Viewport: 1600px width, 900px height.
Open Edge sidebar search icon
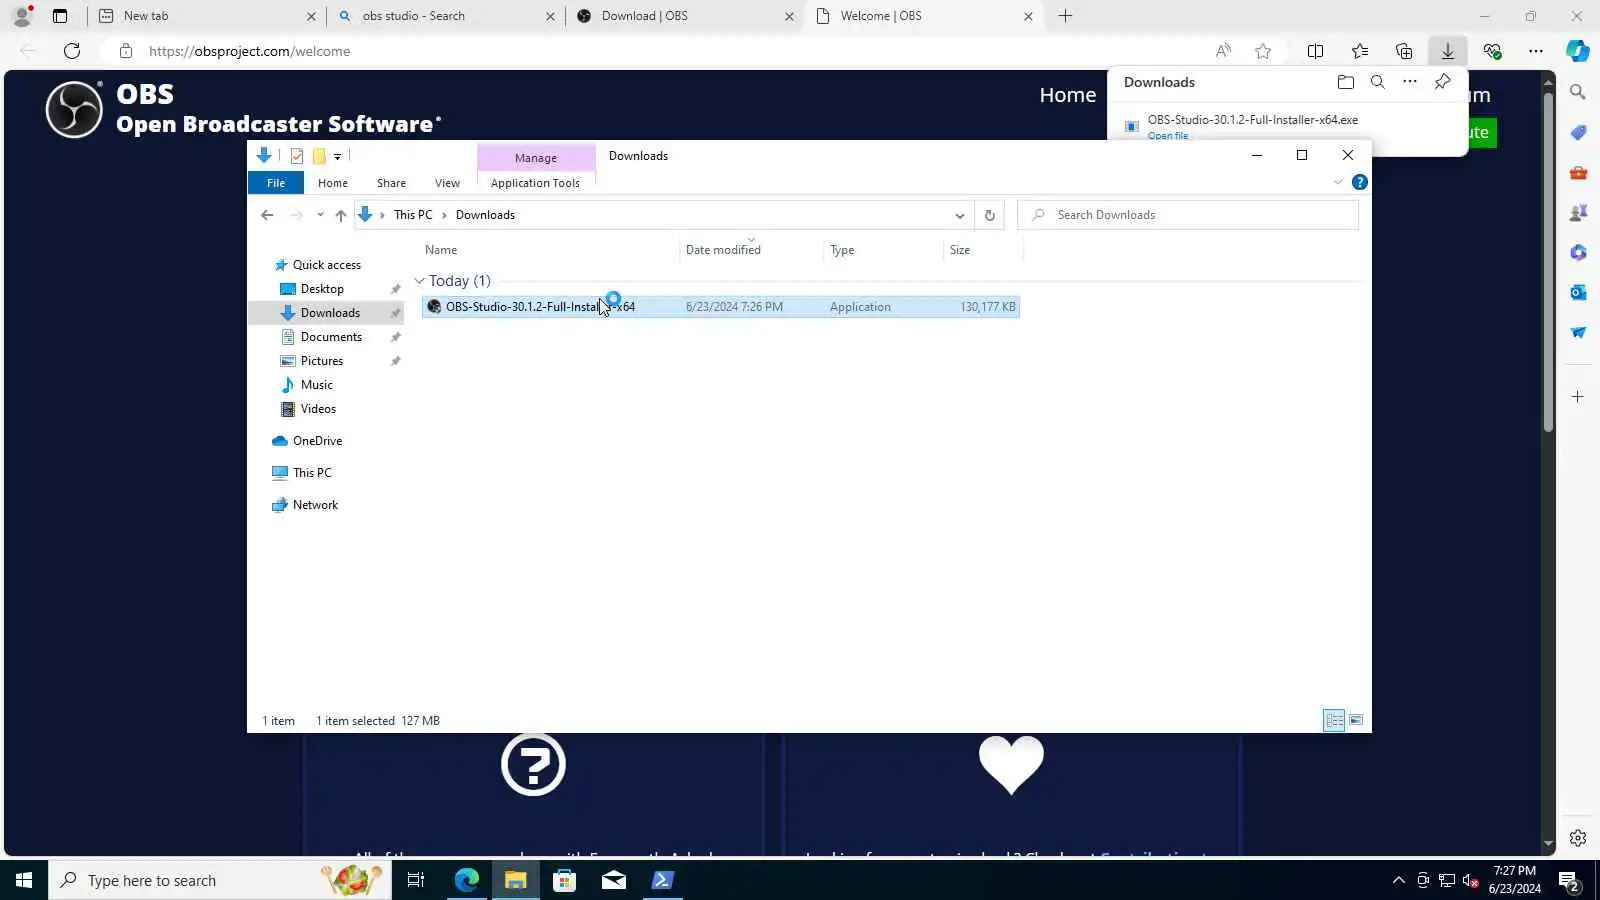tap(1578, 92)
